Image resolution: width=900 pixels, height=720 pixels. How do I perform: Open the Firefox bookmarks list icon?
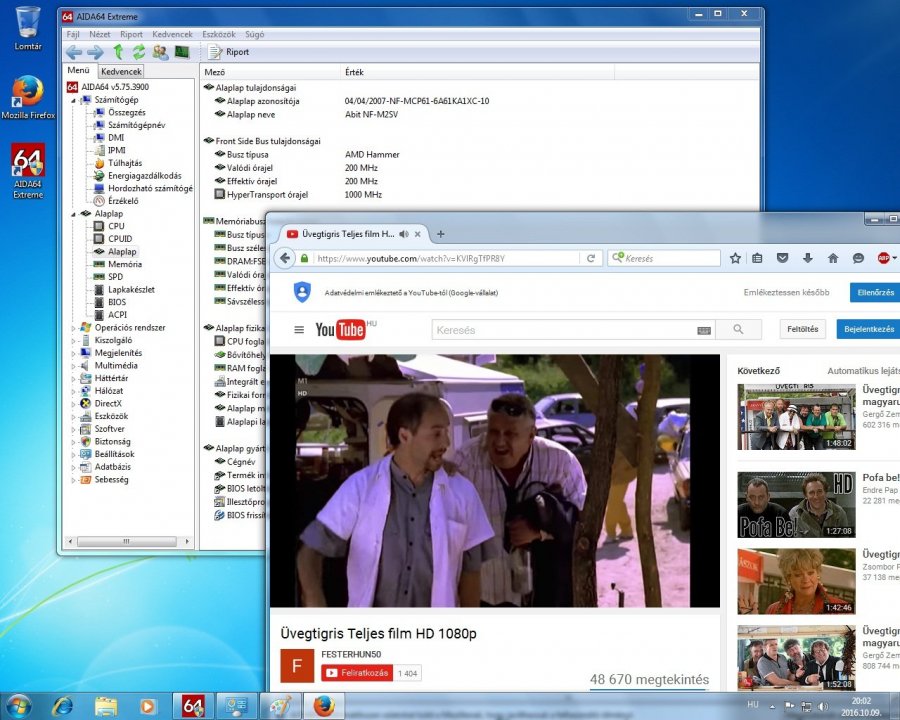[757, 258]
